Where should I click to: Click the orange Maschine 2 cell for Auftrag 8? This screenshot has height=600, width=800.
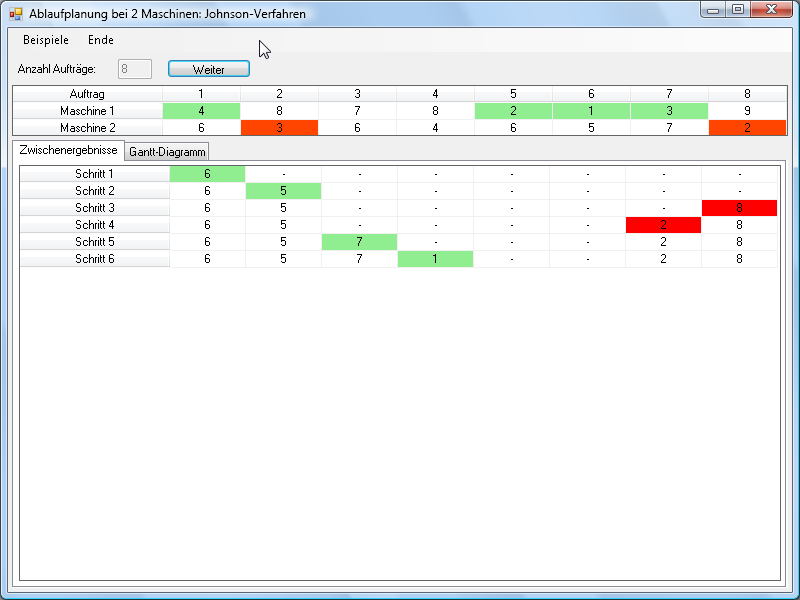[747, 128]
